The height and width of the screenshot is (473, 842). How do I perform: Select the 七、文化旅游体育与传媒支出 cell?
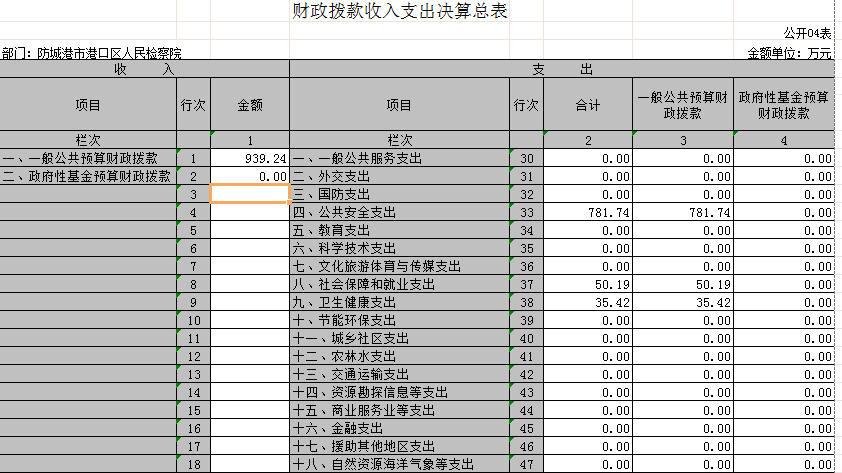400,266
